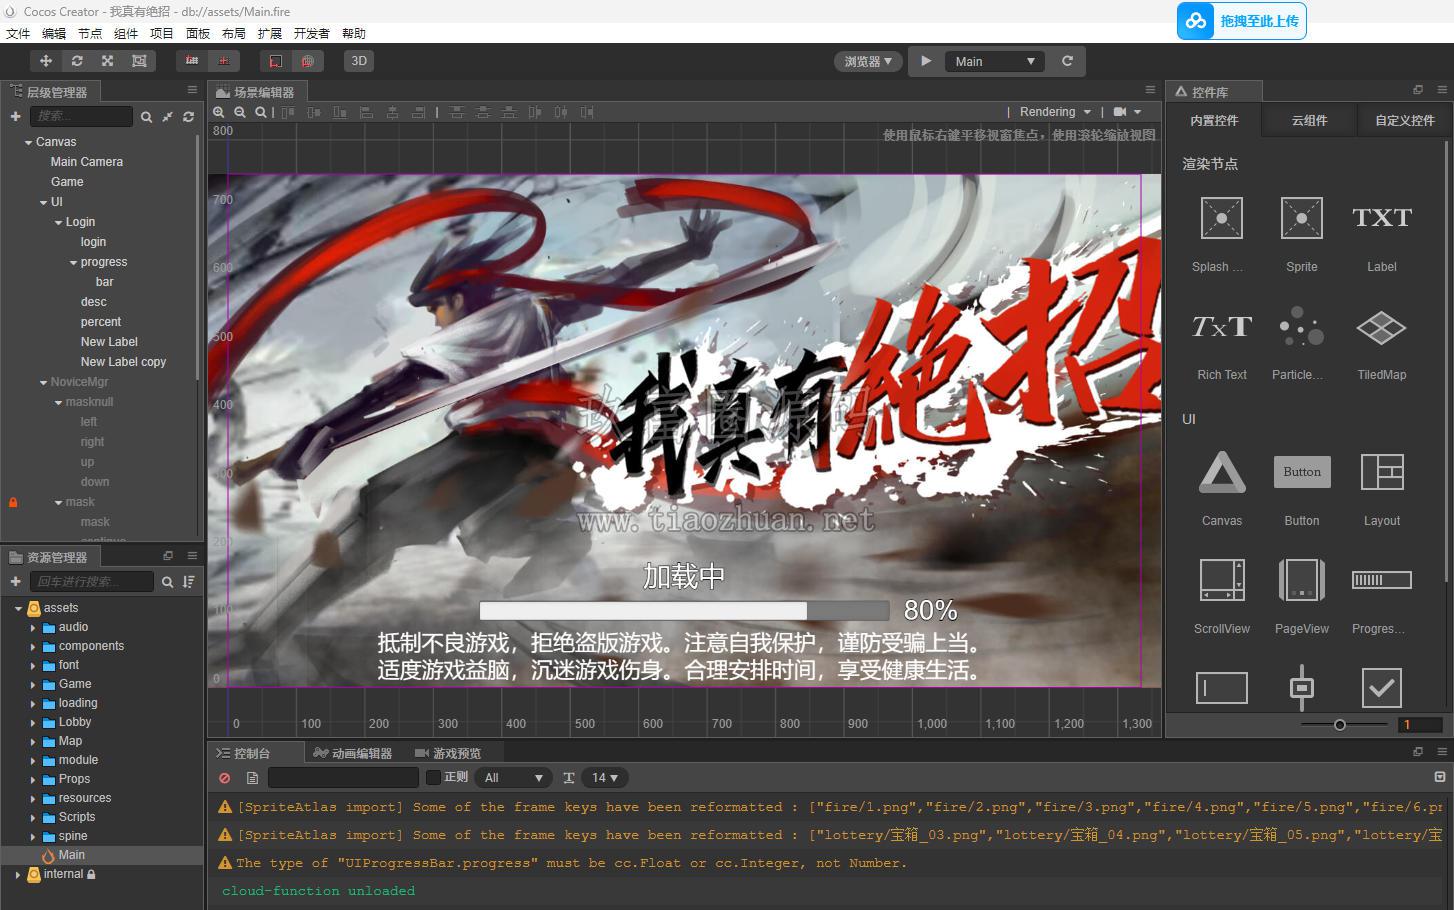Open the 组件 menu
1454x910 pixels.
point(126,34)
